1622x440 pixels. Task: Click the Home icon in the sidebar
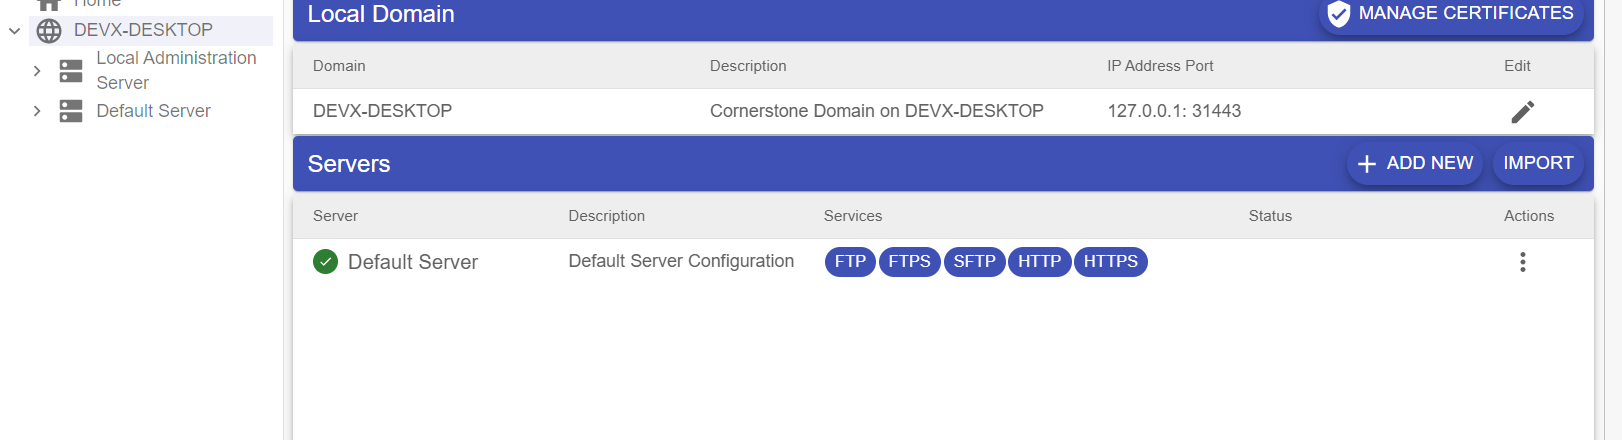pyautogui.click(x=49, y=4)
